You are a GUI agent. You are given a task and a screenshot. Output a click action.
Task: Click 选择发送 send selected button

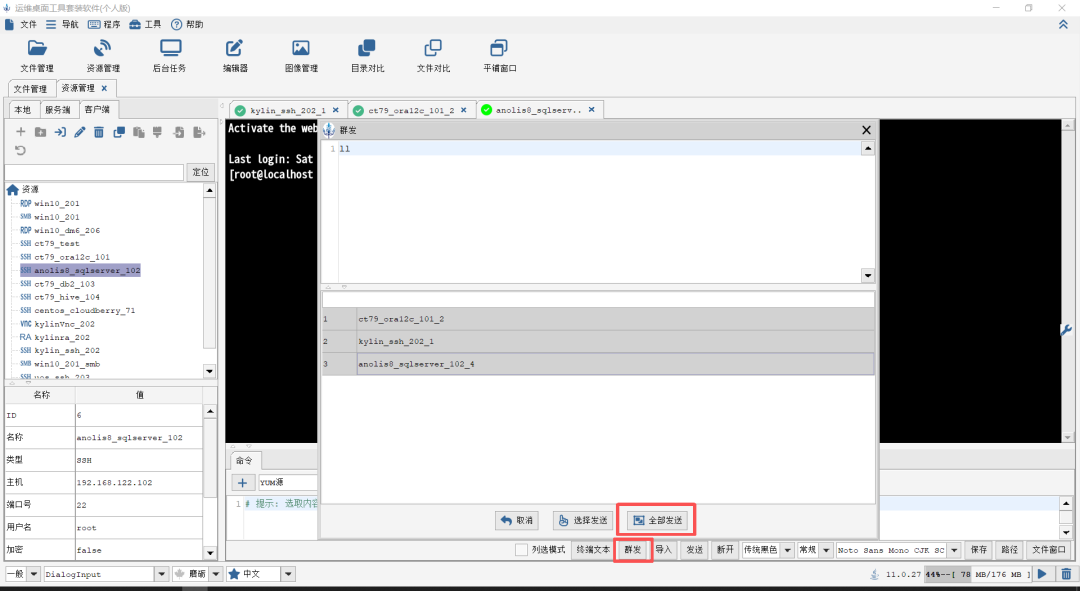pyautogui.click(x=583, y=520)
